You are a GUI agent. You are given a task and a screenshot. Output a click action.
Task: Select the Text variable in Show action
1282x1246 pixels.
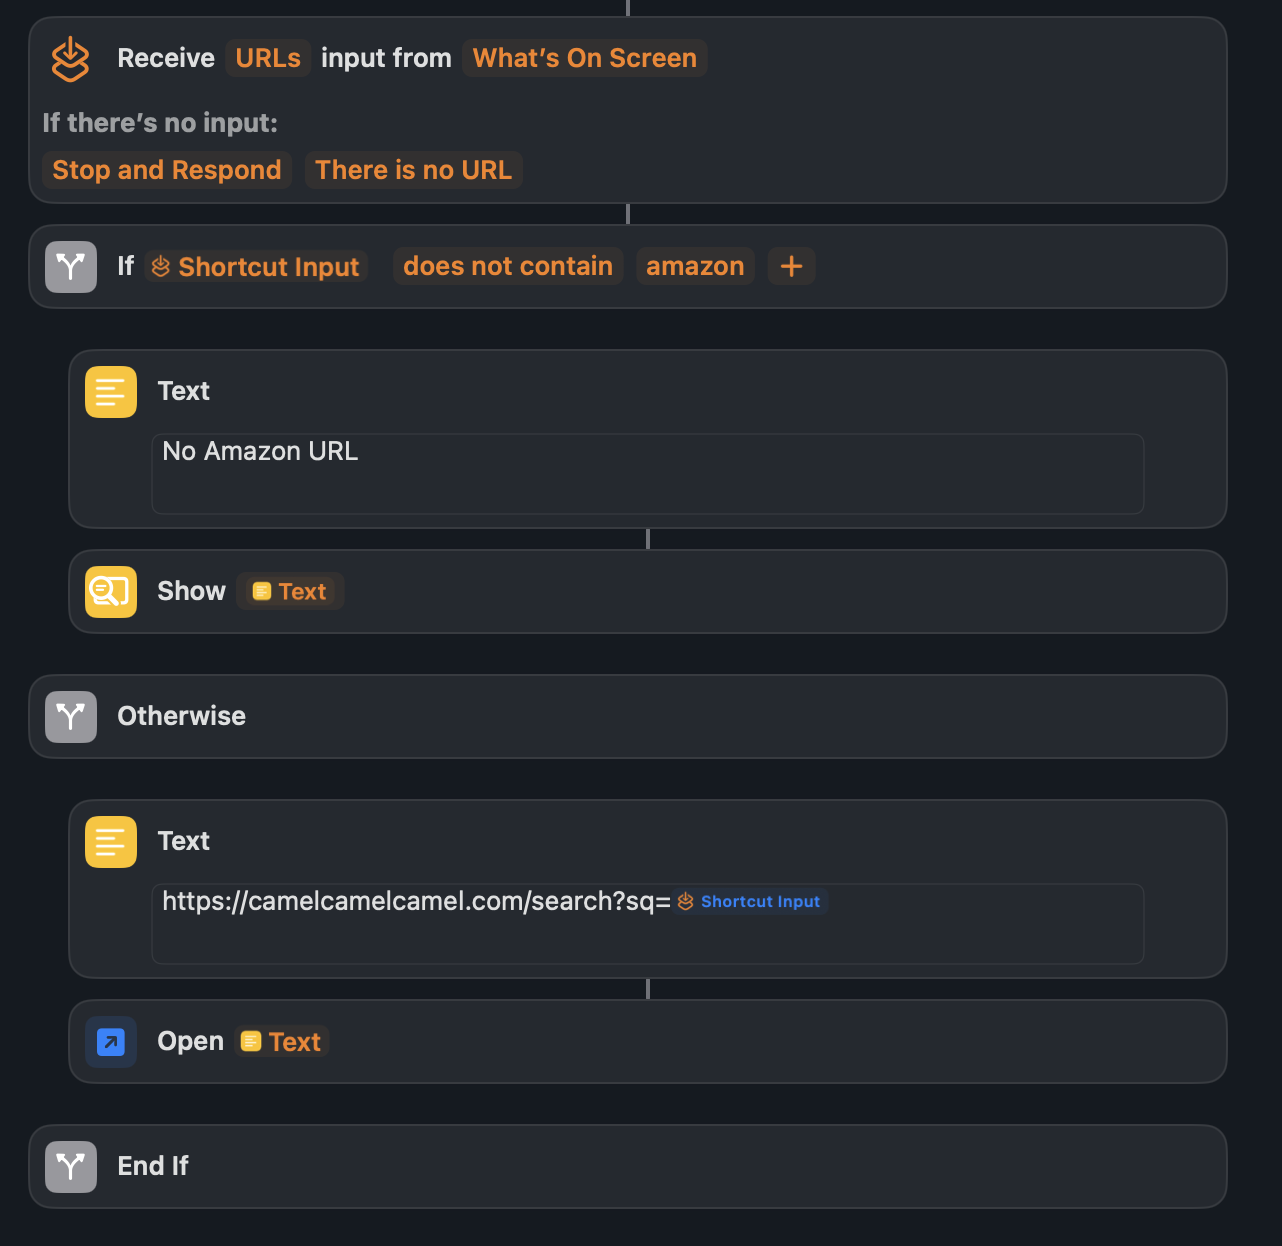pyautogui.click(x=290, y=592)
